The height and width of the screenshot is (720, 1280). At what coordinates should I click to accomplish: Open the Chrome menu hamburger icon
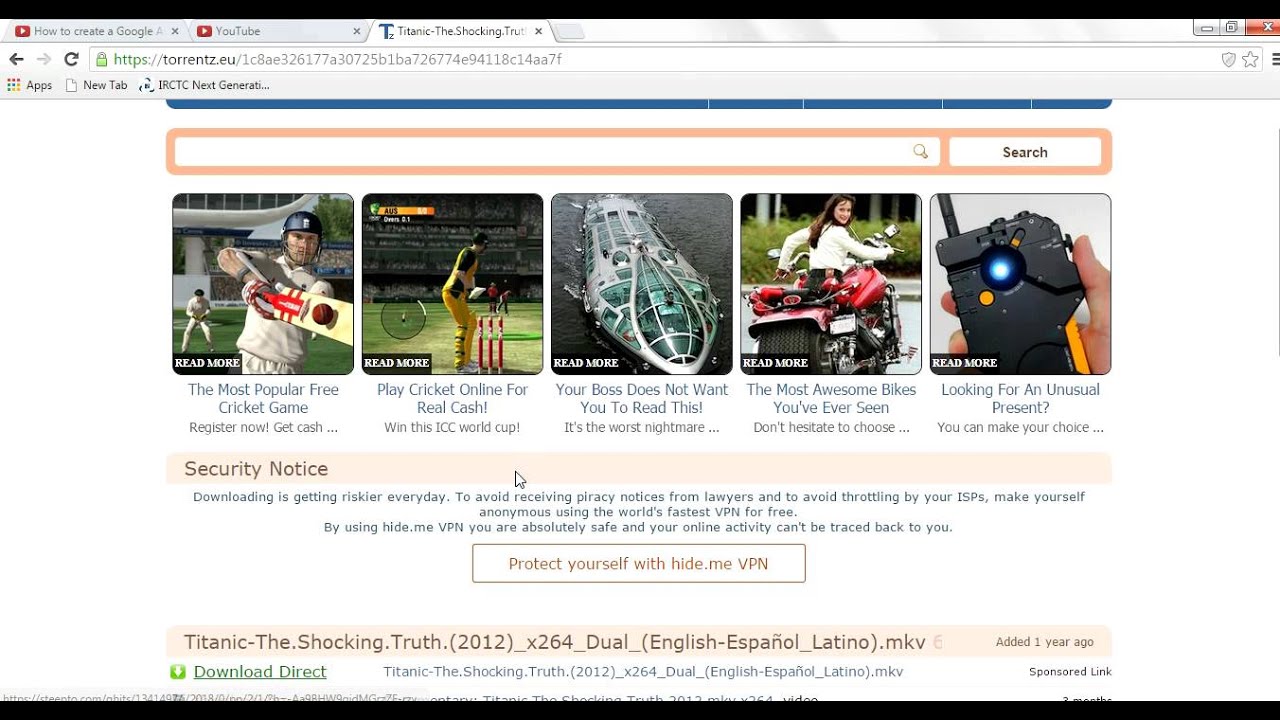coord(1276,59)
